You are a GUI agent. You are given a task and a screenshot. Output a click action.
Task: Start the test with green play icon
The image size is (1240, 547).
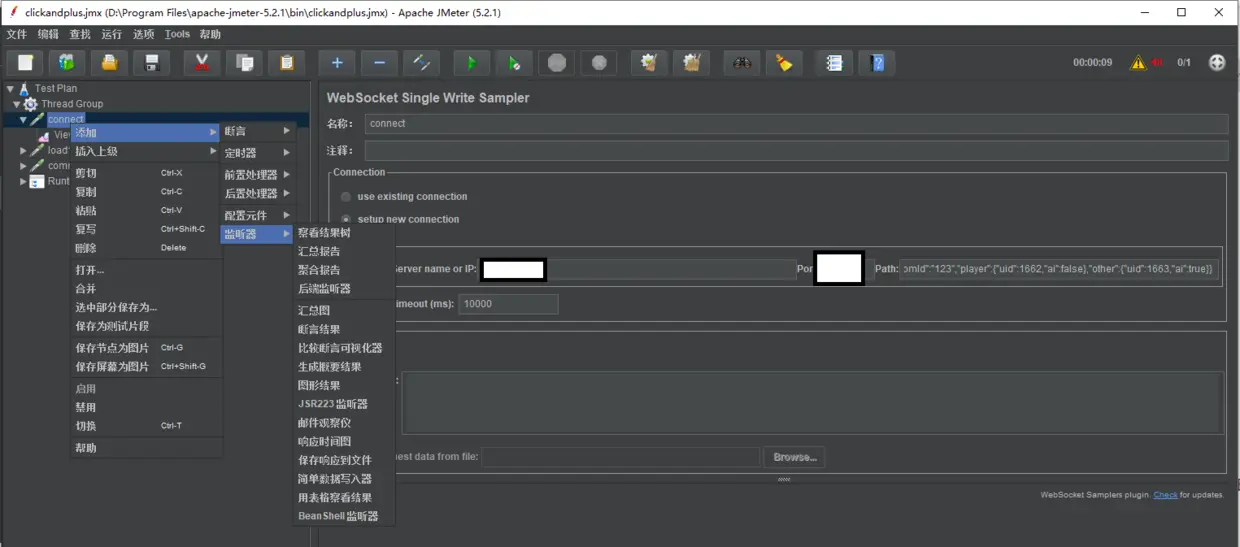pos(471,63)
